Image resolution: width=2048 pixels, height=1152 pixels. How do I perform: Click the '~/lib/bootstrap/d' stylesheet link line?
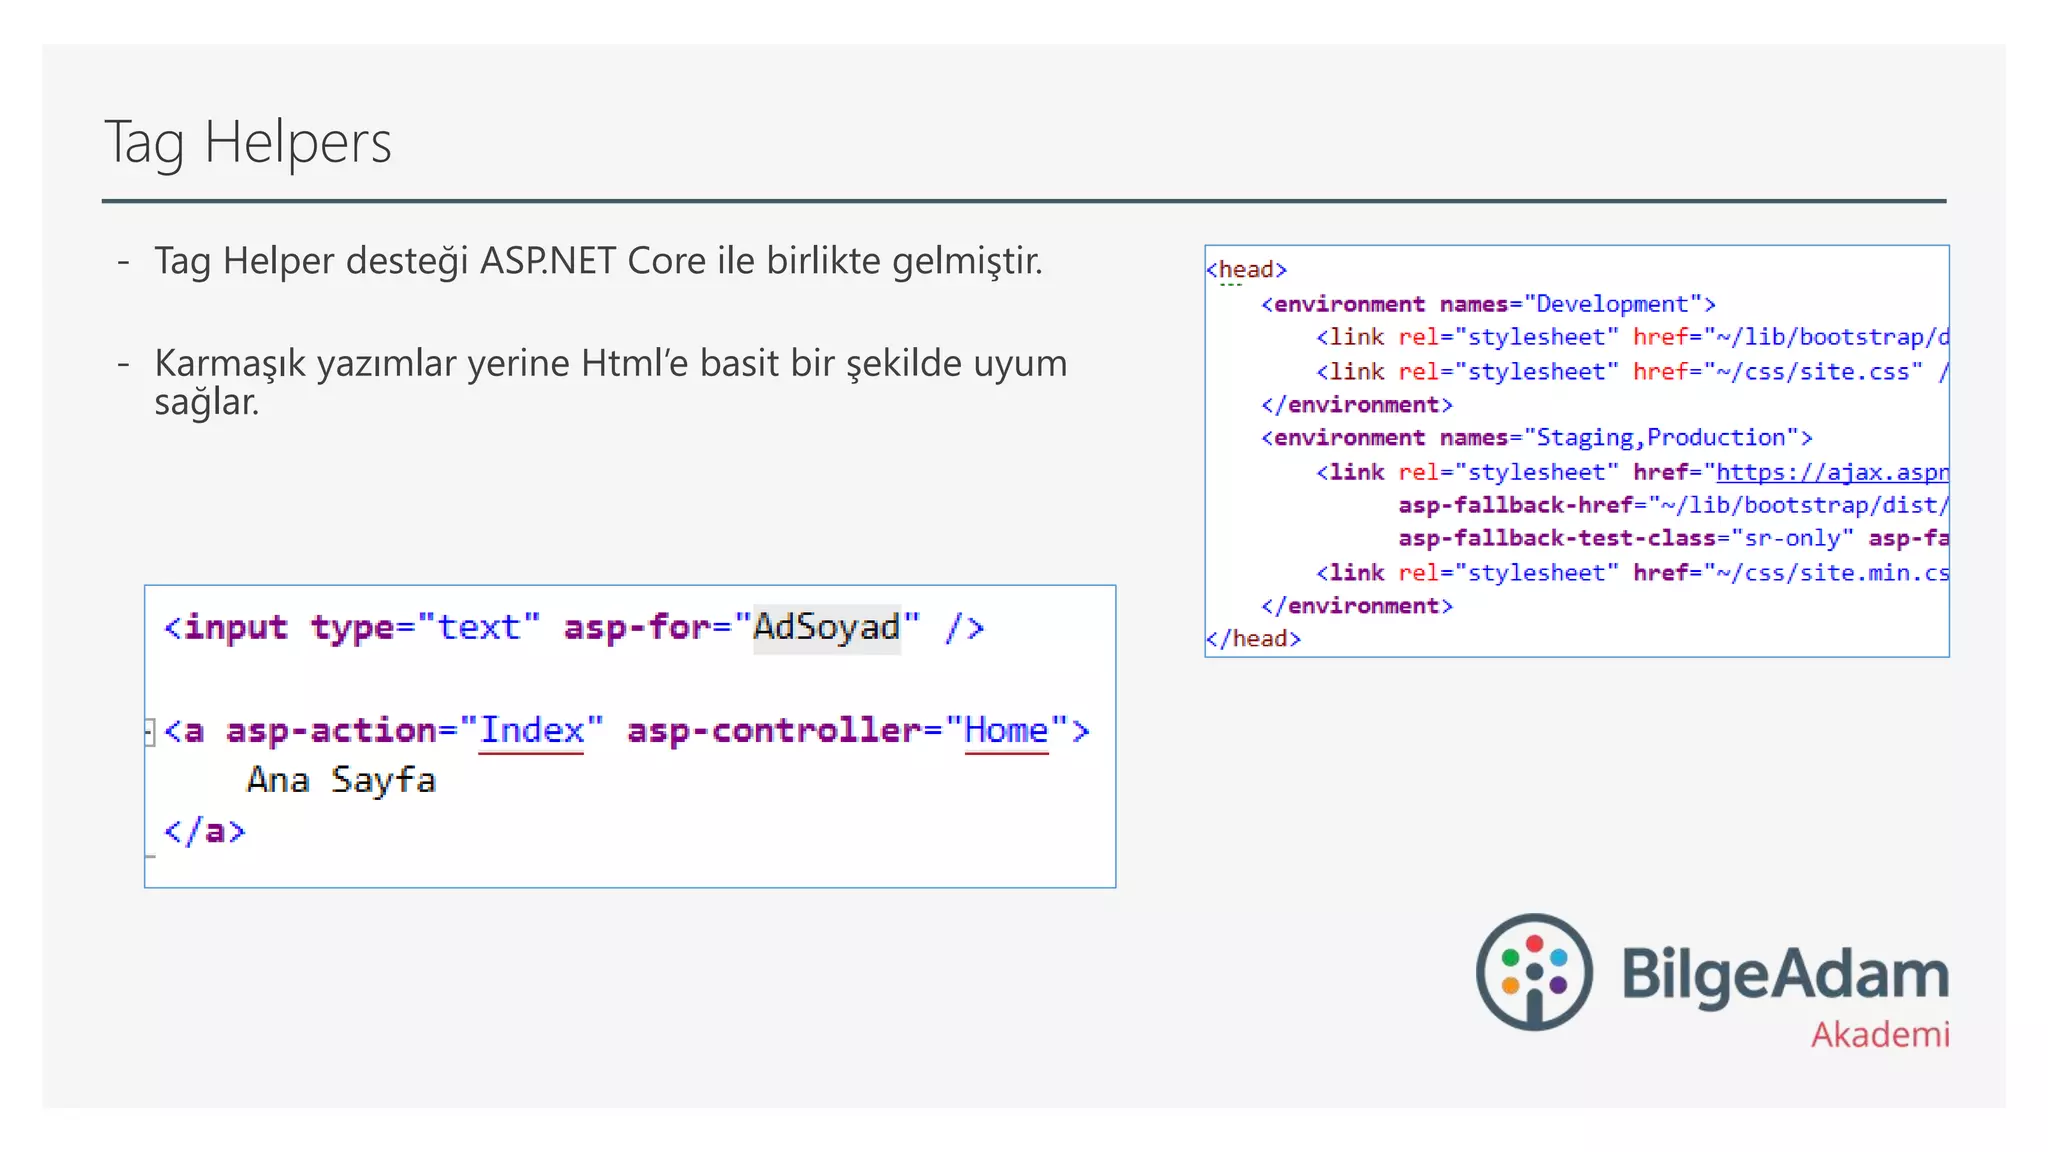[x=1632, y=337]
